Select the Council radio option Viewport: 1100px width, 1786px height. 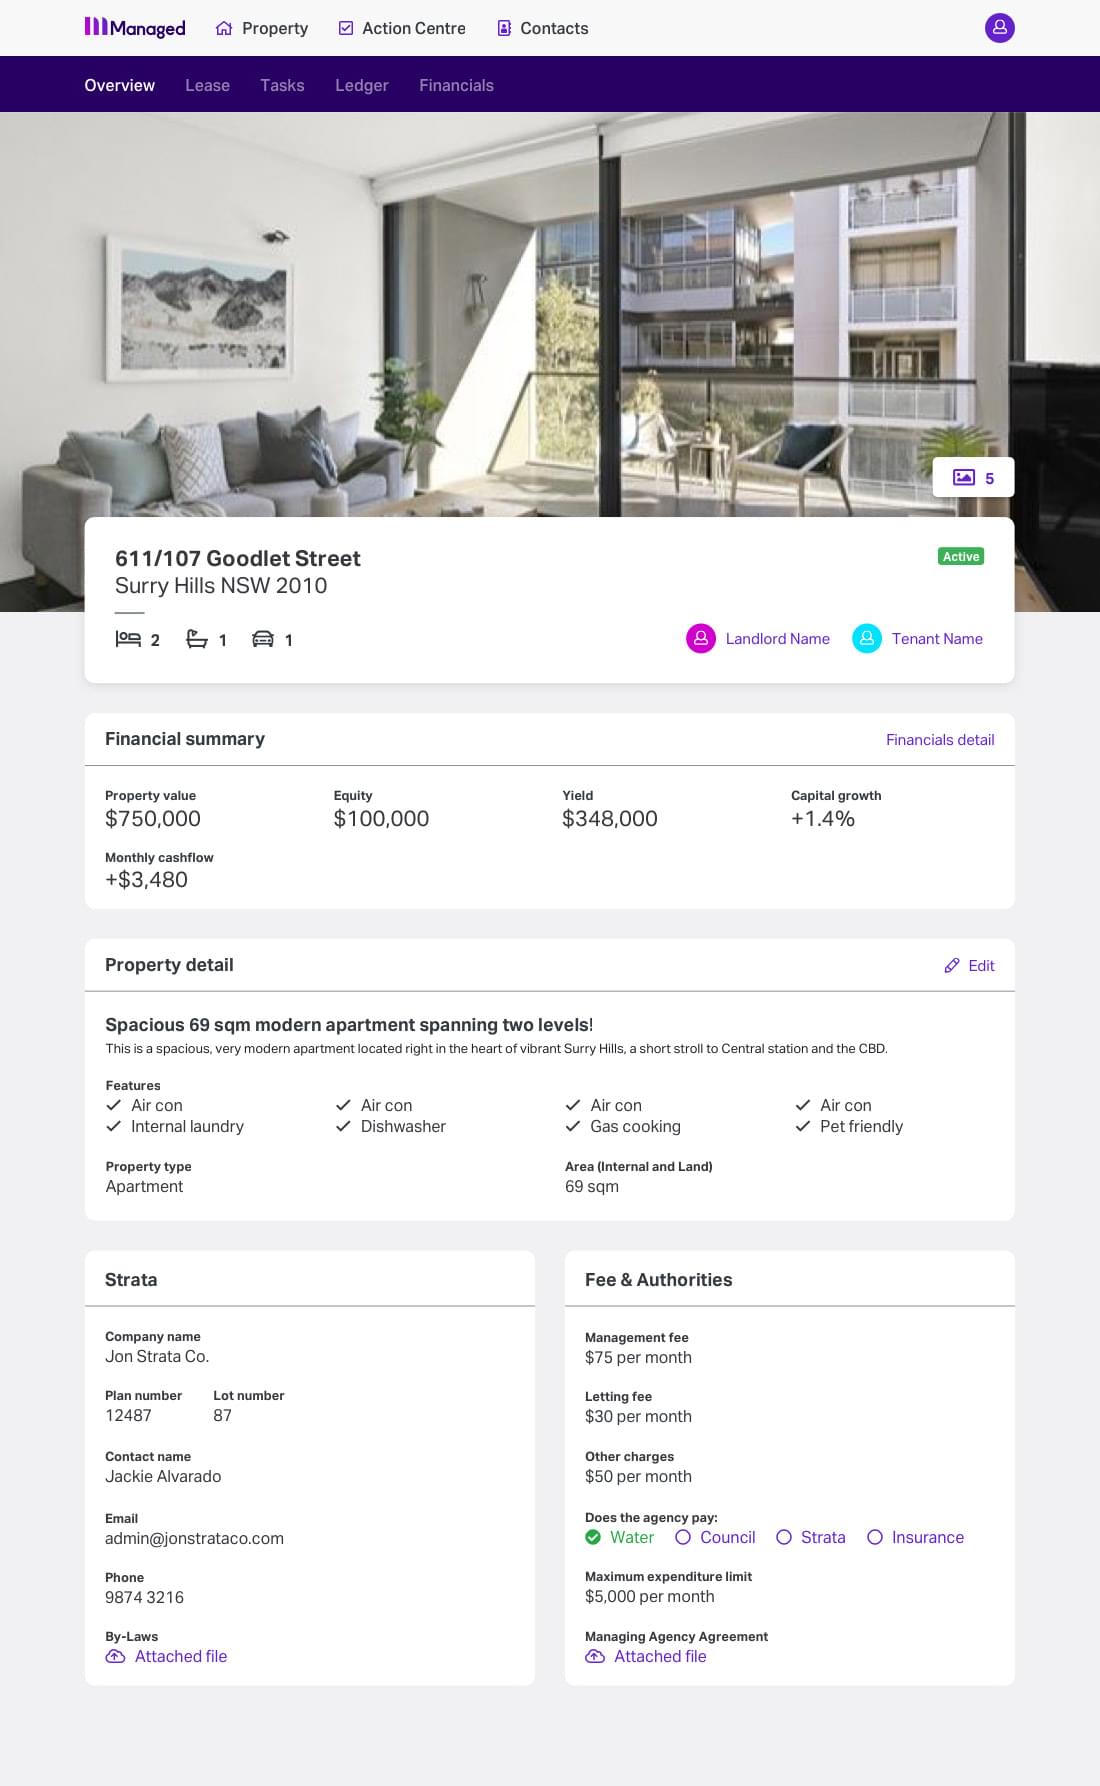click(683, 1537)
